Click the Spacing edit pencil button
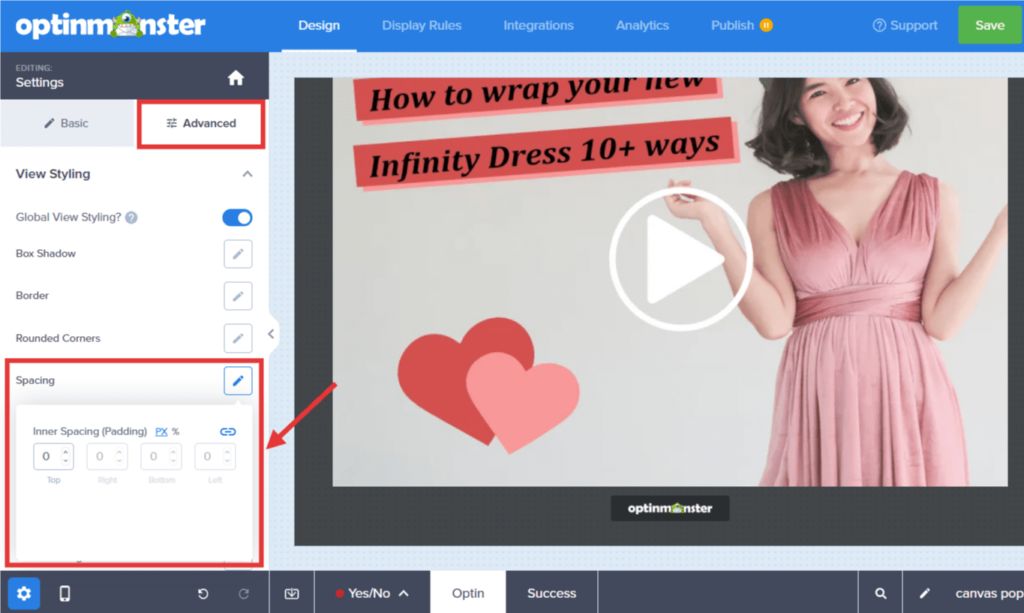This screenshot has width=1024, height=613. tap(238, 381)
